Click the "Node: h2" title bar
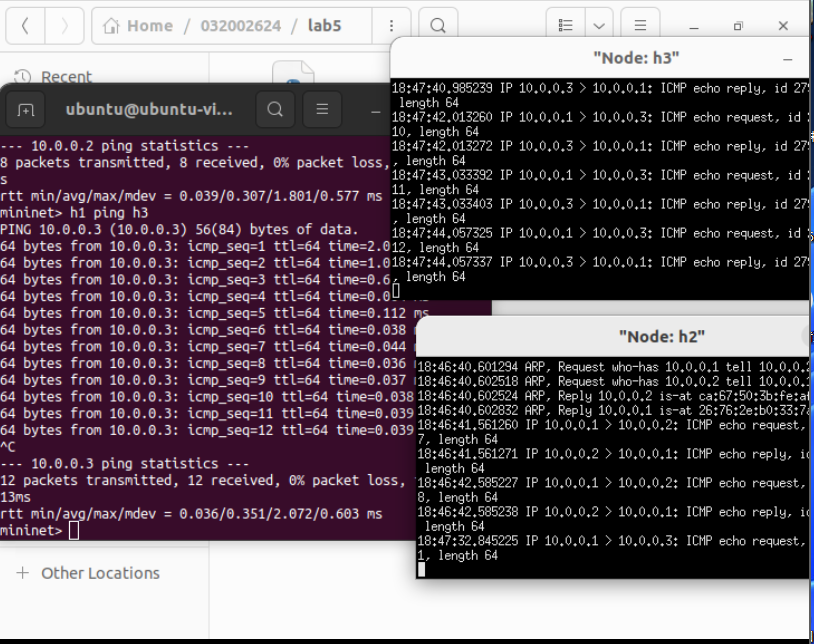Image resolution: width=814 pixels, height=644 pixels. pos(662,337)
